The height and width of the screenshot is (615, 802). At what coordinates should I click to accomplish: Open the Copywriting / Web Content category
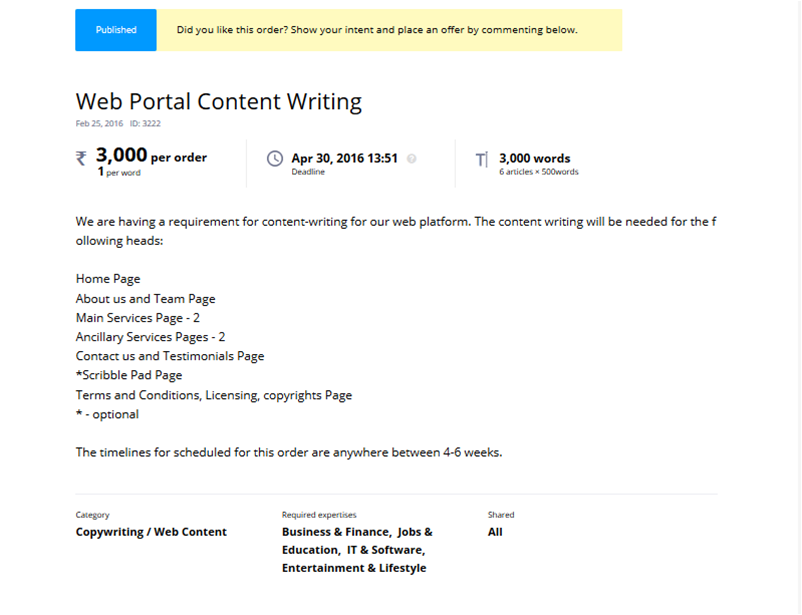coord(151,532)
